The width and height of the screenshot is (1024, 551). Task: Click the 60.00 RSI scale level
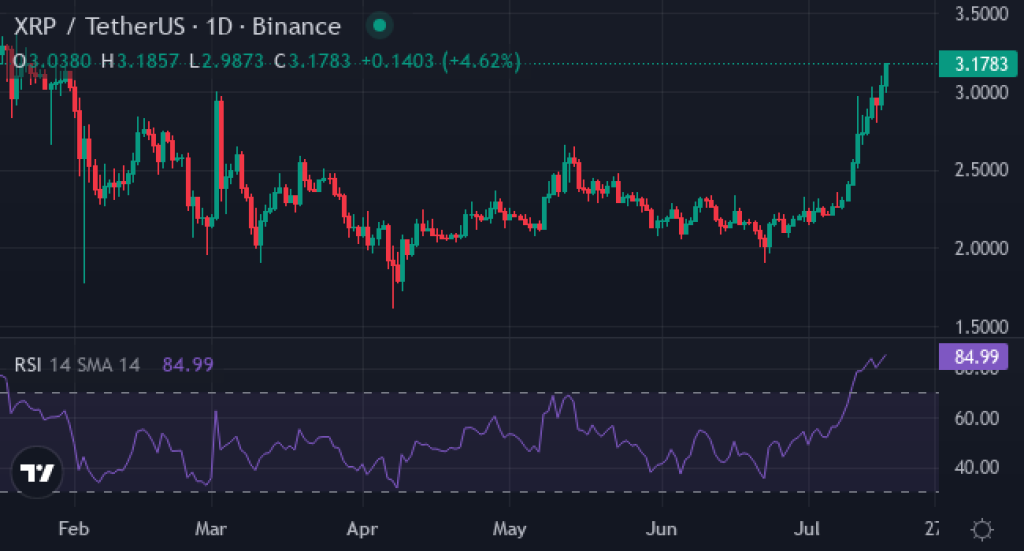[x=977, y=418]
